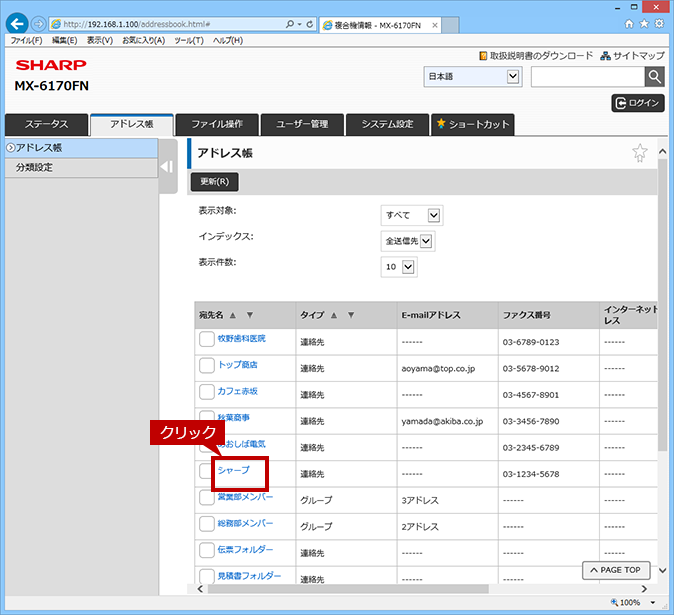The height and width of the screenshot is (615, 674).
Task: Expand the 表示対象 すべて dropdown
Action: click(x=412, y=215)
